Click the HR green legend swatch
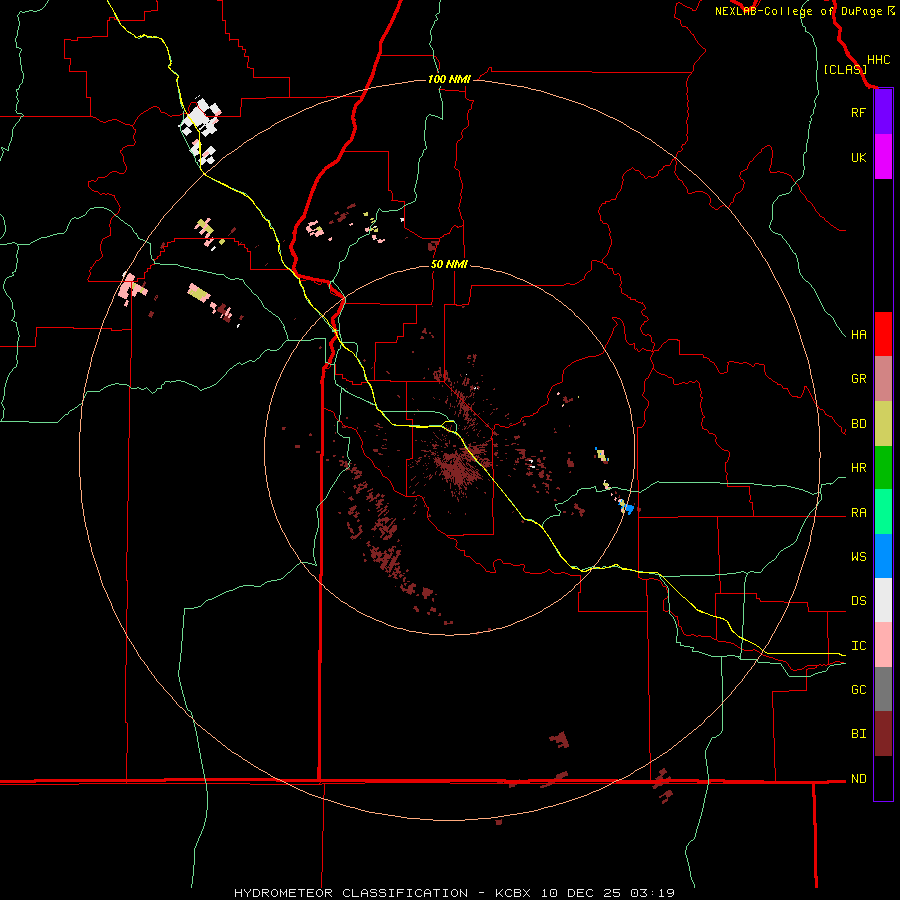The width and height of the screenshot is (900, 900). (883, 468)
